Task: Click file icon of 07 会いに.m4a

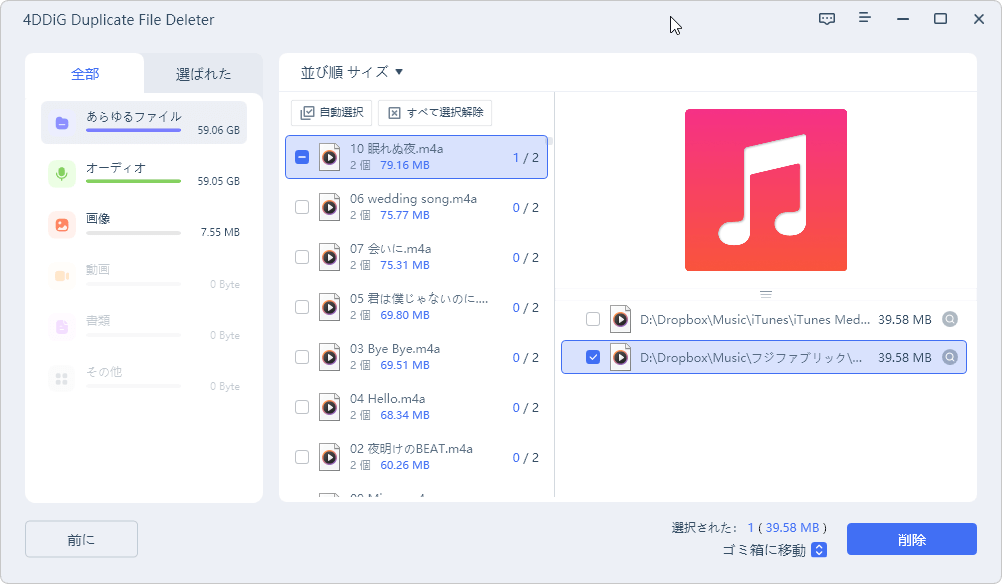Action: click(330, 257)
